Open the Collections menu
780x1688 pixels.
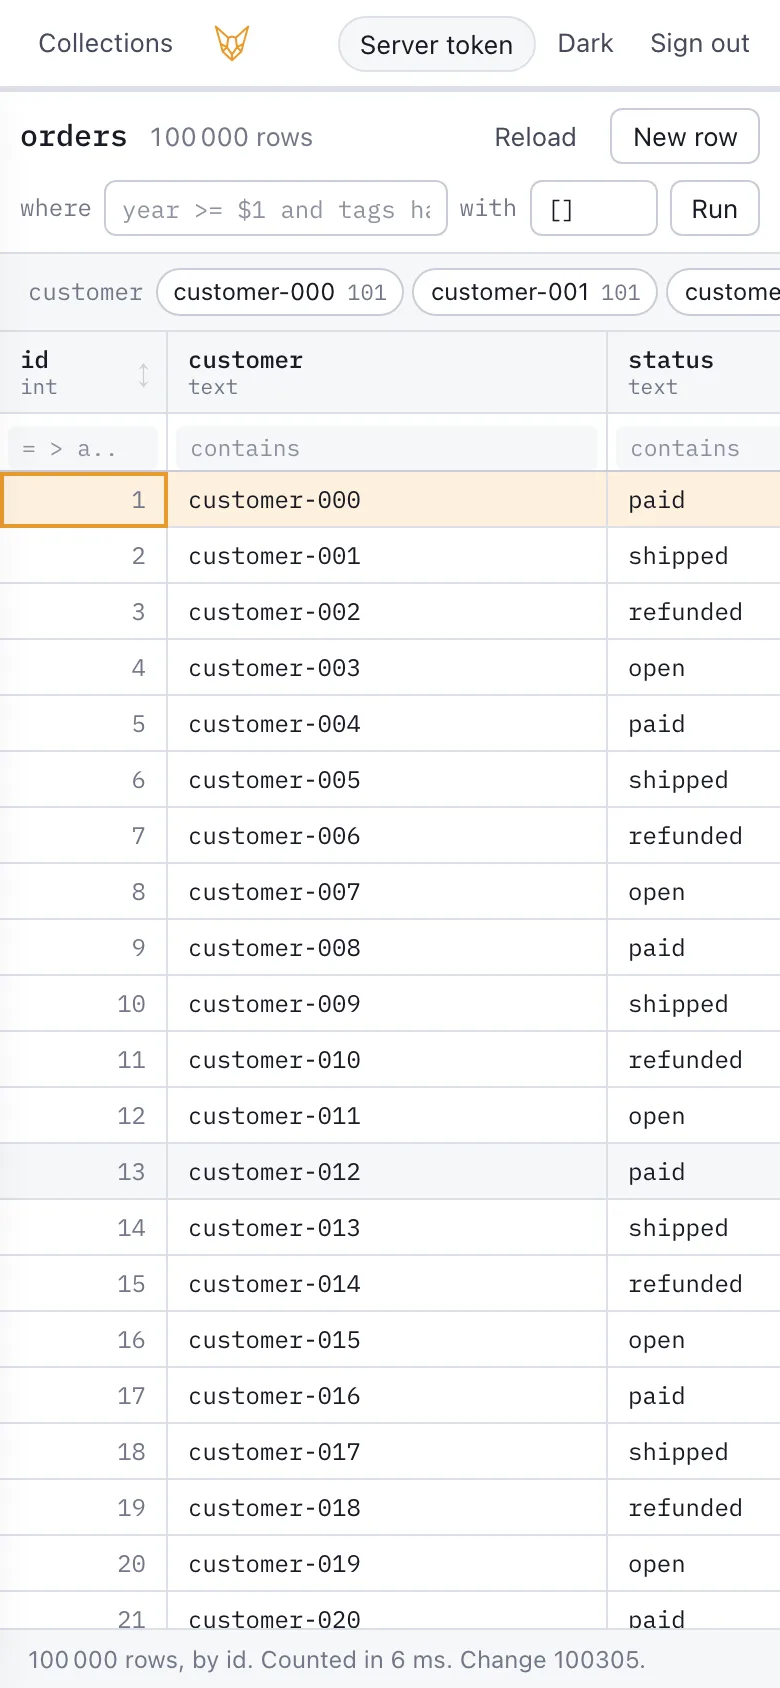[106, 43]
